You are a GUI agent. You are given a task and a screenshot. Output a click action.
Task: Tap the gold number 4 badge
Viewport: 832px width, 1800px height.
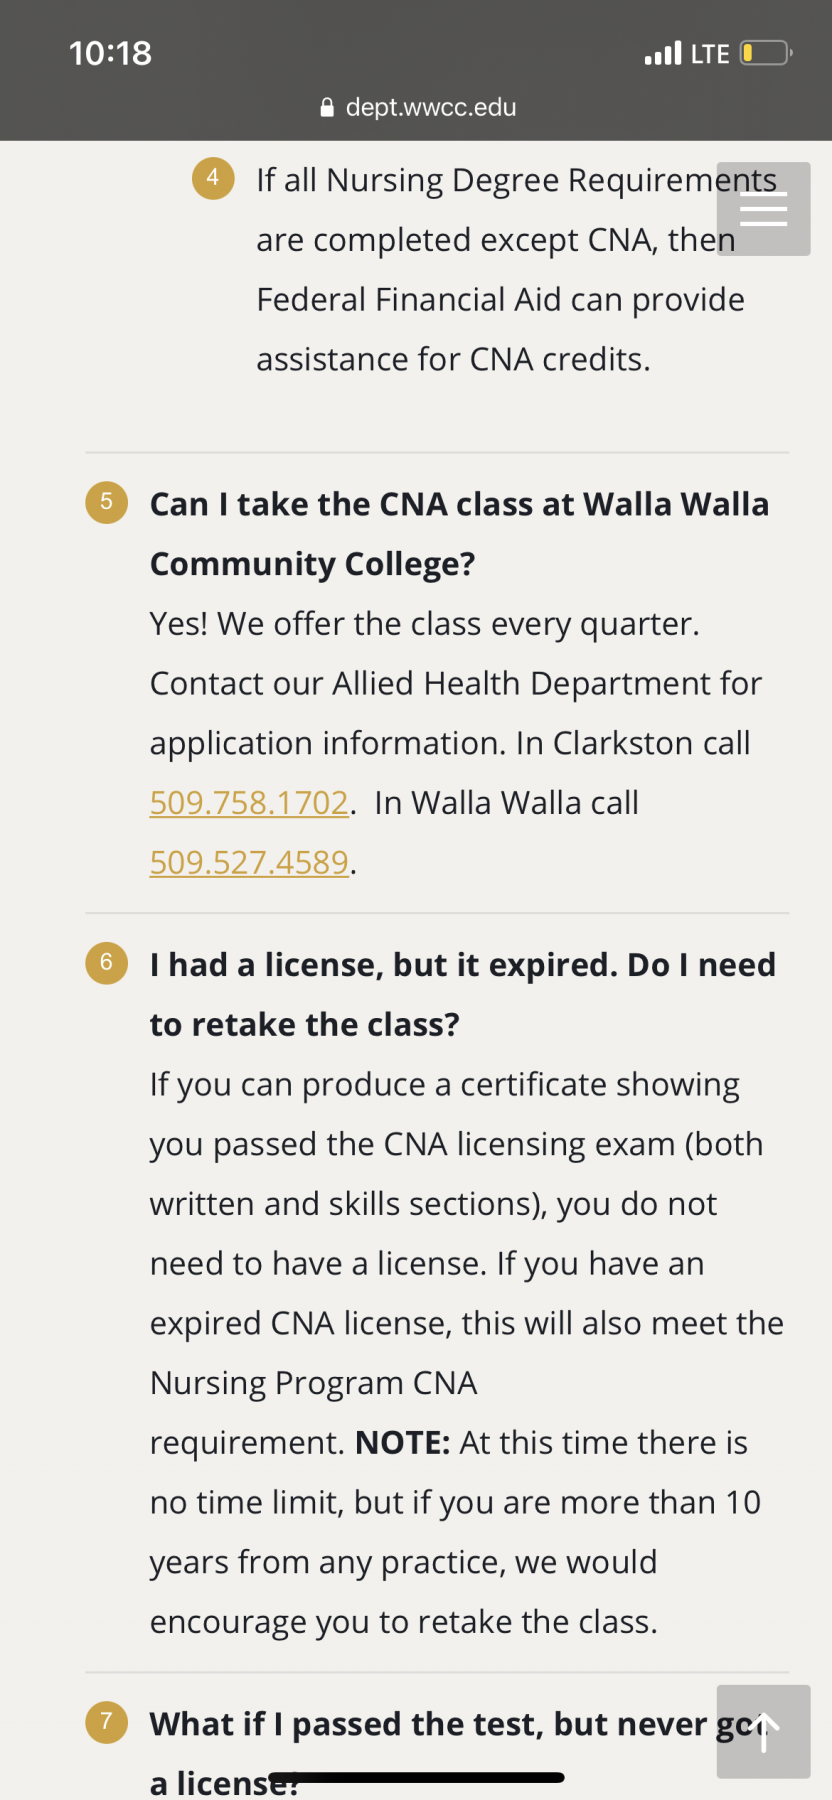pyautogui.click(x=213, y=179)
